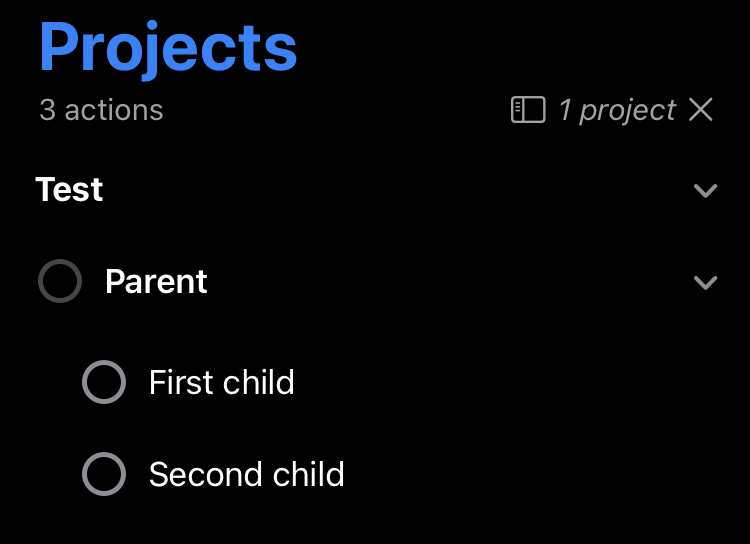Clear the 1 project filter with X
This screenshot has height=544, width=750.
point(701,110)
